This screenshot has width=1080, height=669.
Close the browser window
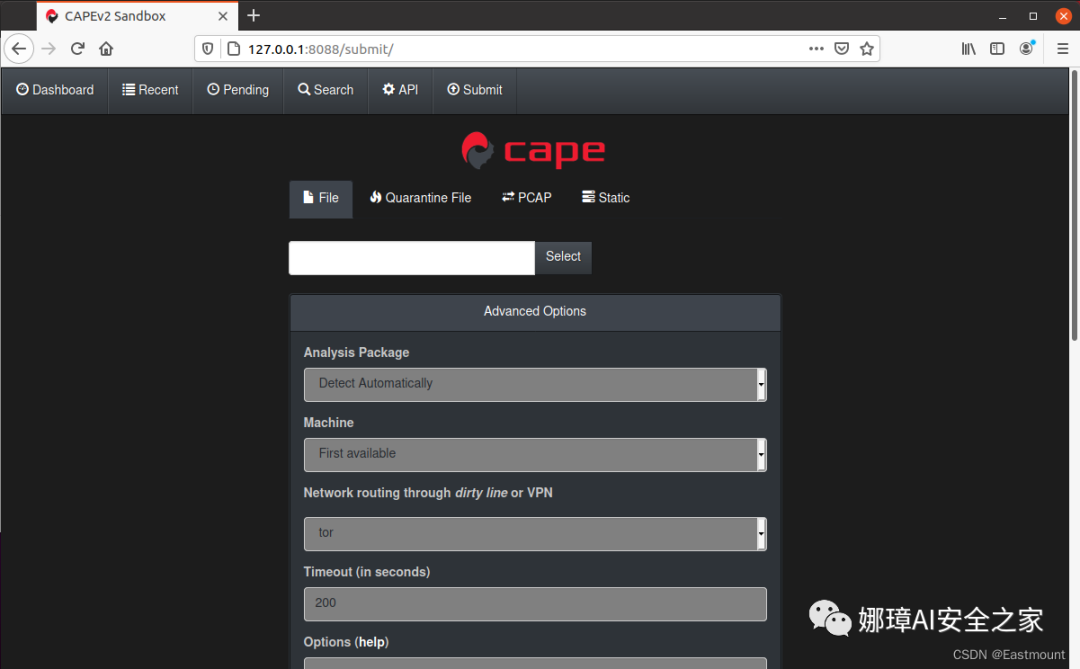coord(1063,16)
